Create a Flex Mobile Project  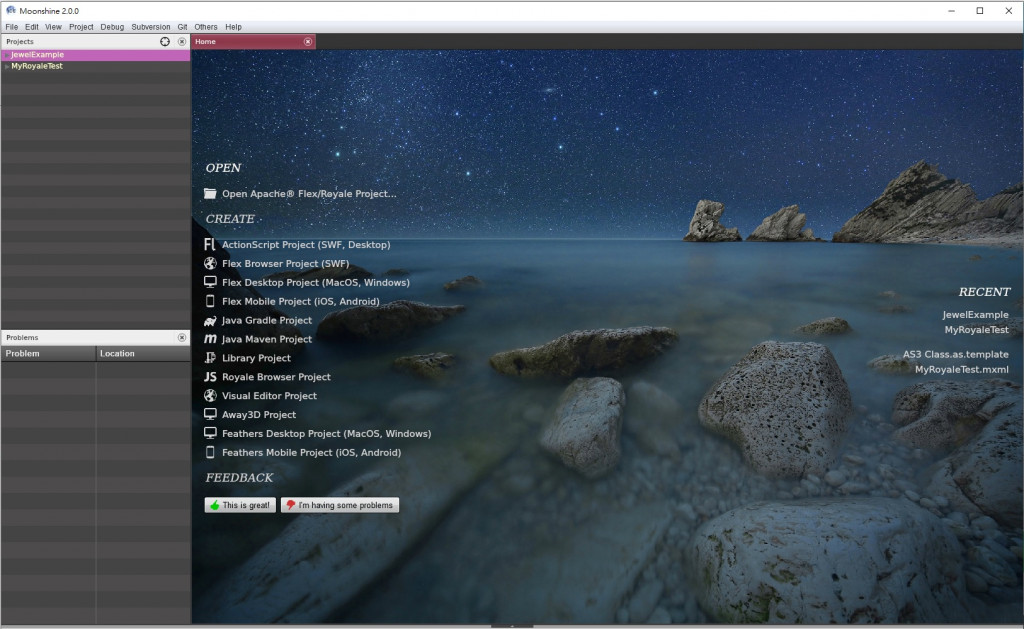tap(300, 301)
